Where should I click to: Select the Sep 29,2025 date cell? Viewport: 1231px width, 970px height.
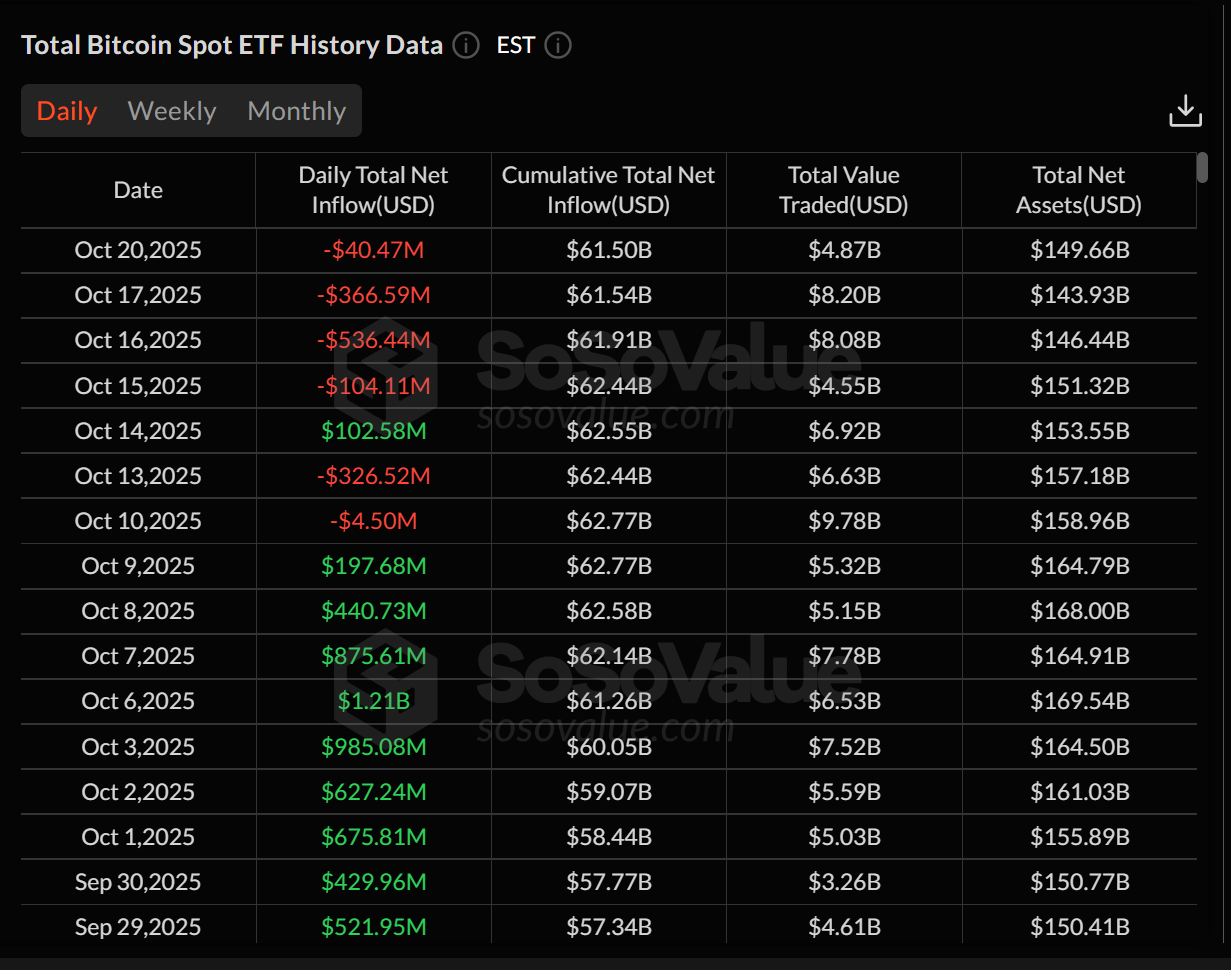coord(137,926)
